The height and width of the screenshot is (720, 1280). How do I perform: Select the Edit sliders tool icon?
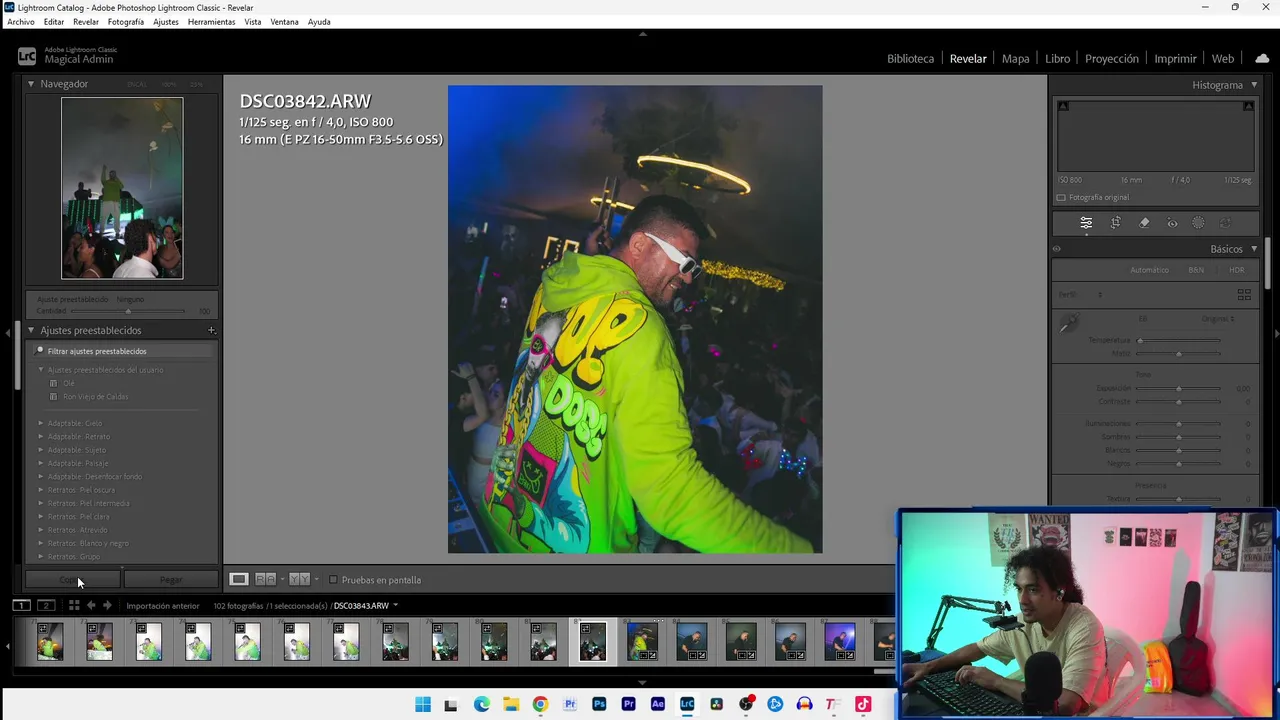[1086, 223]
